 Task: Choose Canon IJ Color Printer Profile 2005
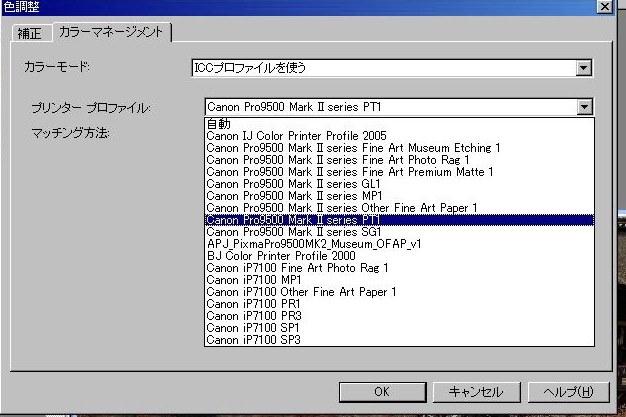399,136
